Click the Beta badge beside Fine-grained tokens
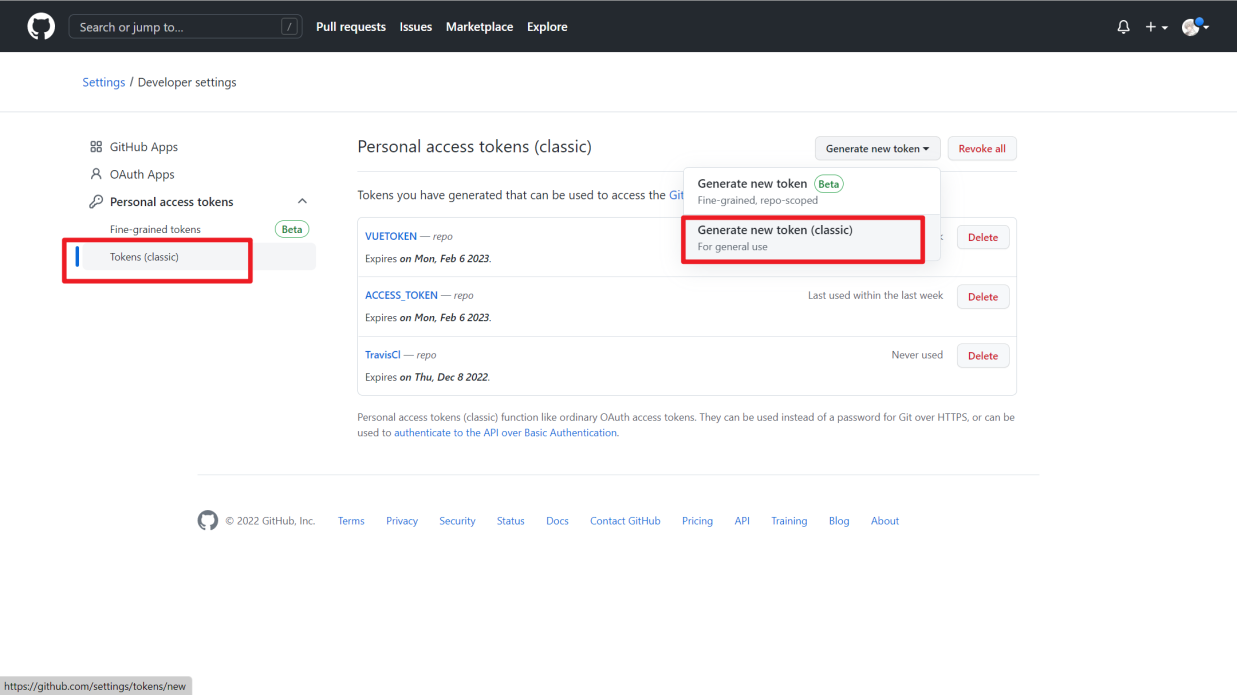This screenshot has width=1237, height=695. [x=292, y=229]
